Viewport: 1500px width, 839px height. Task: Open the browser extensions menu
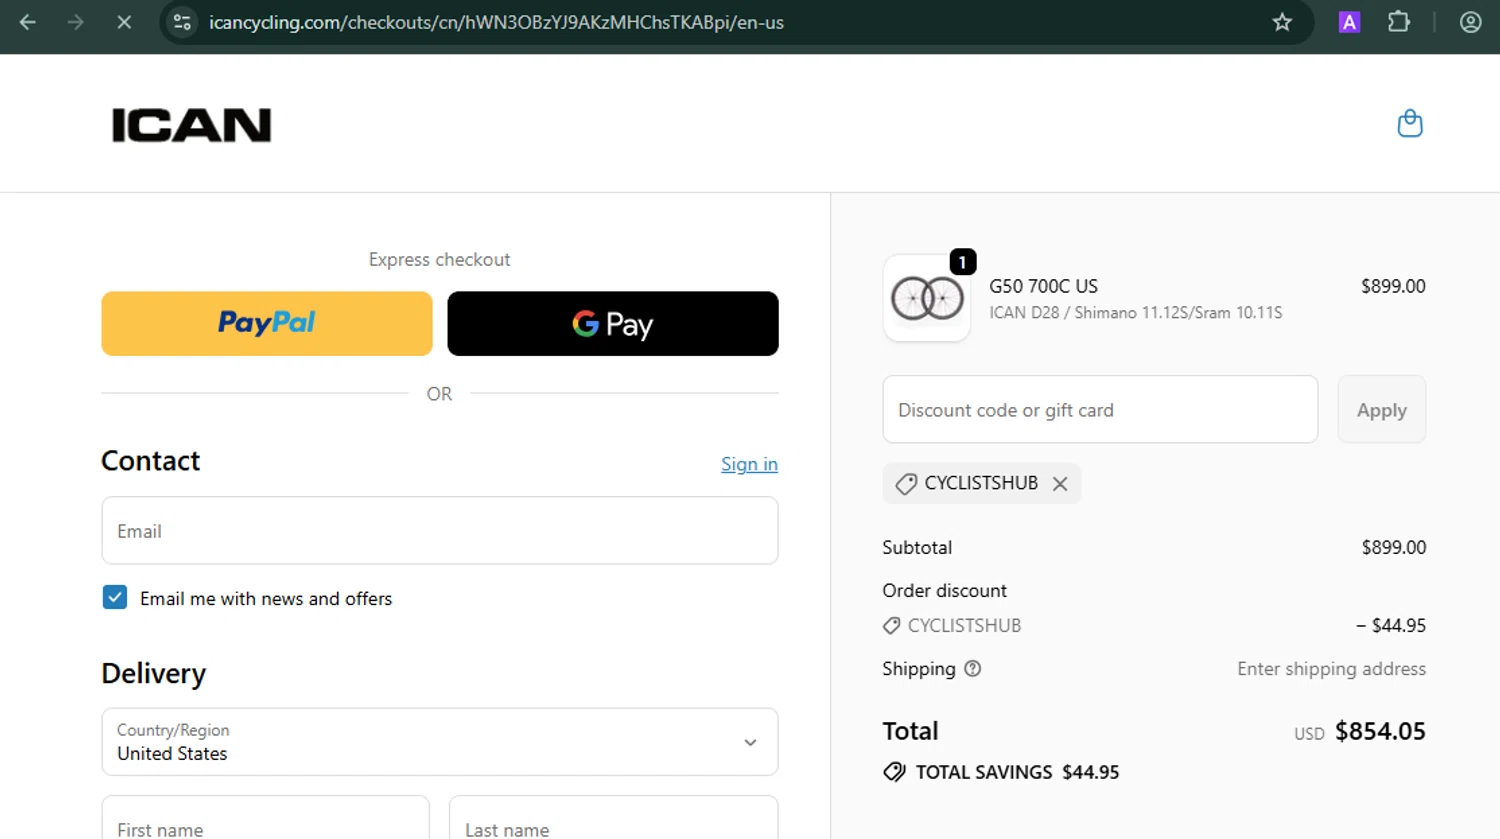tap(1399, 22)
